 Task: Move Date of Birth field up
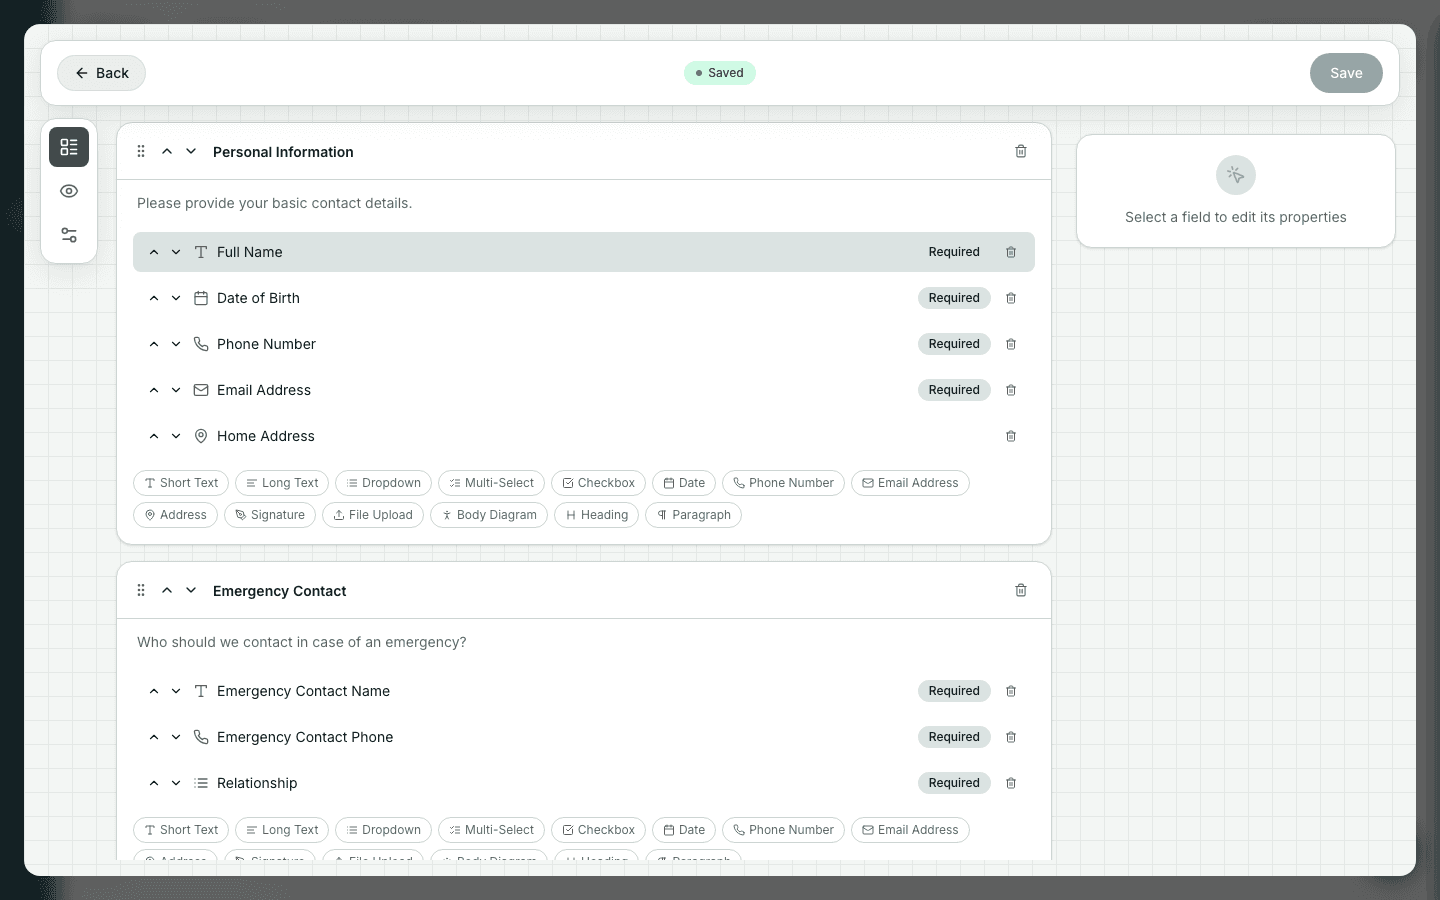coord(154,298)
